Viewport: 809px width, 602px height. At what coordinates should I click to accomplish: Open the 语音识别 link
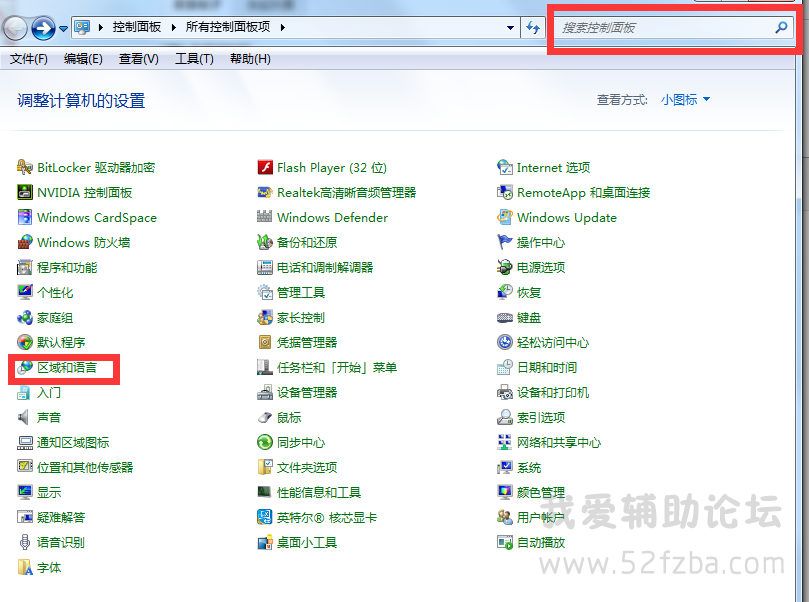(61, 543)
